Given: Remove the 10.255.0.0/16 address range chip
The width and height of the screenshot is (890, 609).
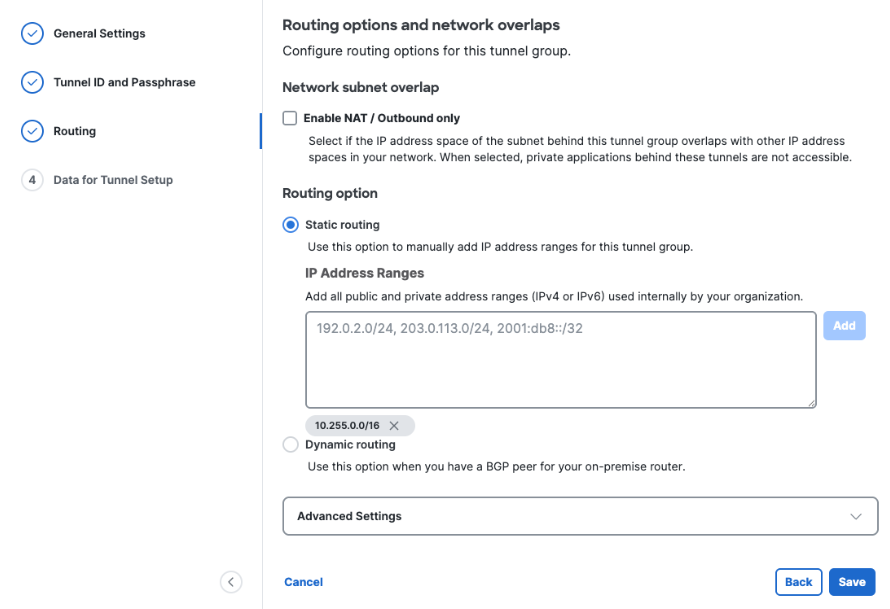Looking at the screenshot, I should (394, 426).
